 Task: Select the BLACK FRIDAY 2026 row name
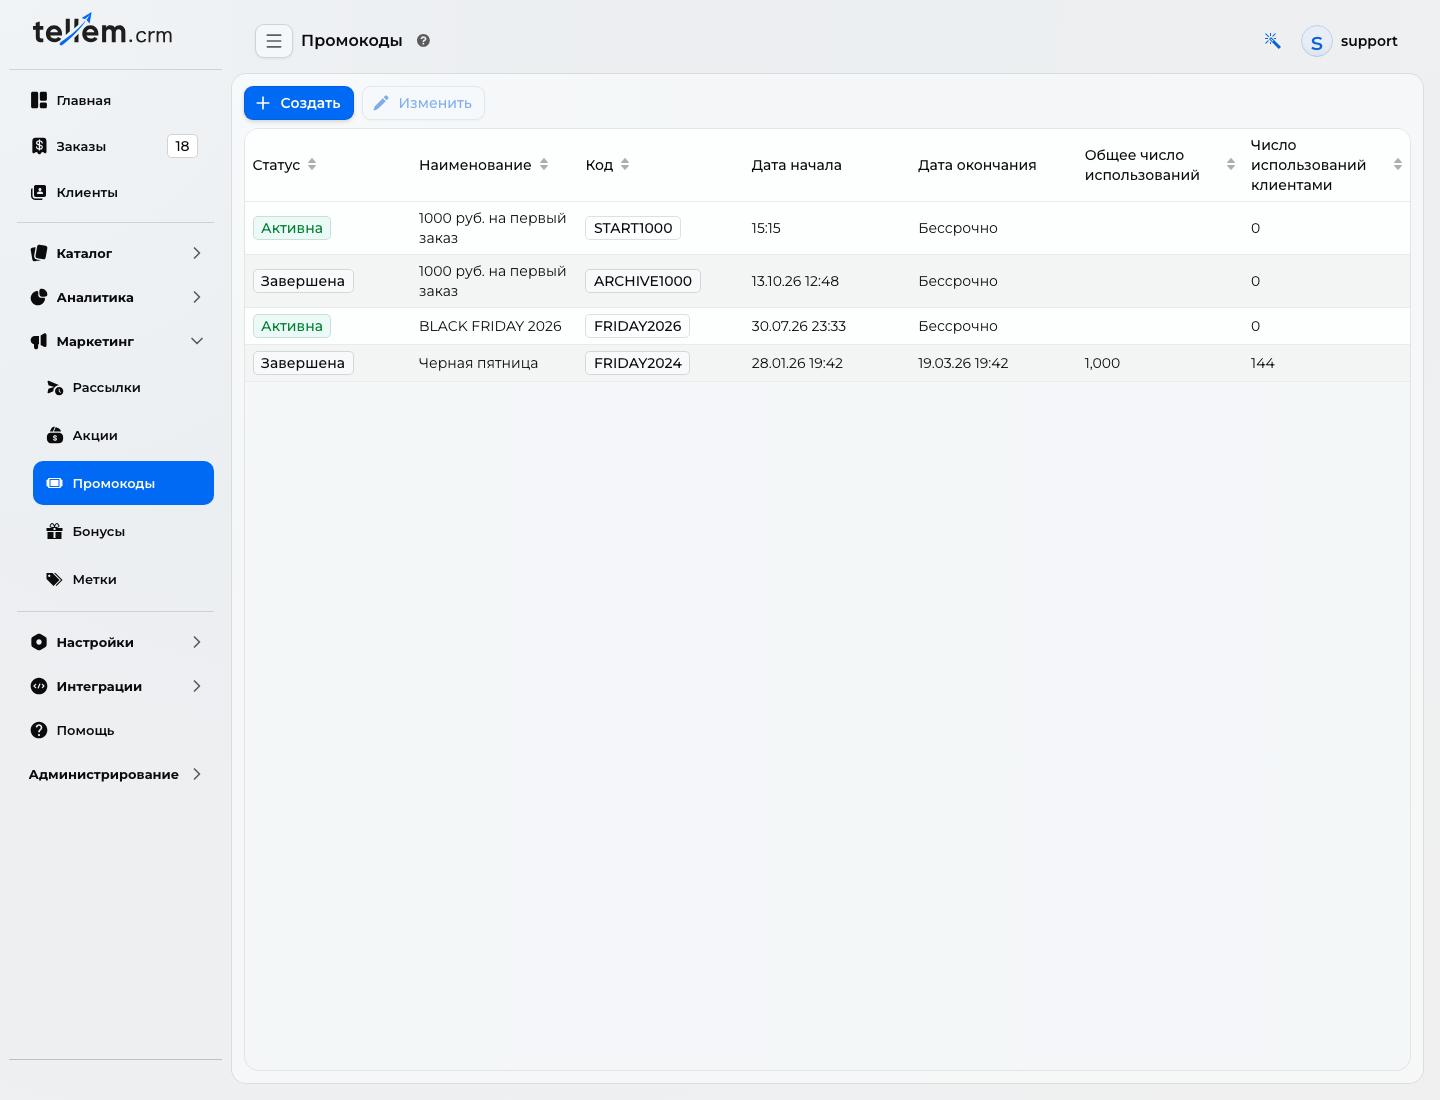(x=490, y=326)
